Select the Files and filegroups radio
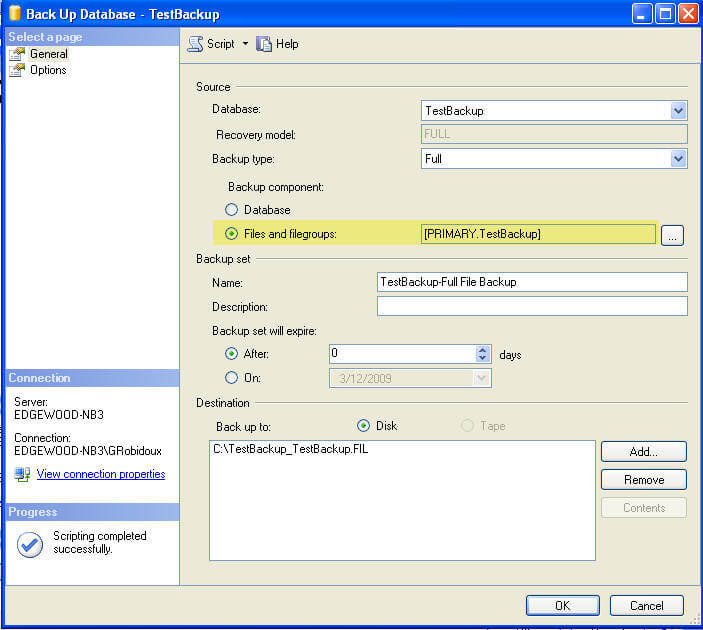Image resolution: width=703 pixels, height=630 pixels. 232,235
